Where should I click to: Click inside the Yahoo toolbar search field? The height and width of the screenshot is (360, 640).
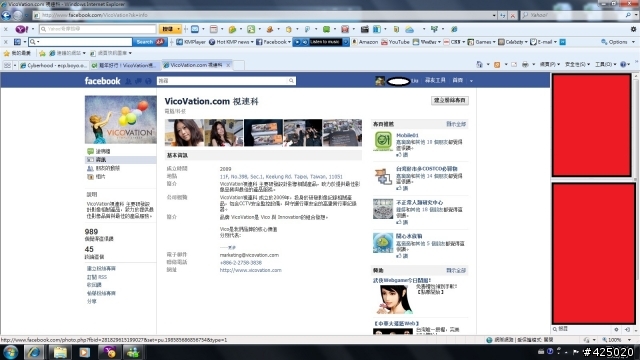(98, 29)
